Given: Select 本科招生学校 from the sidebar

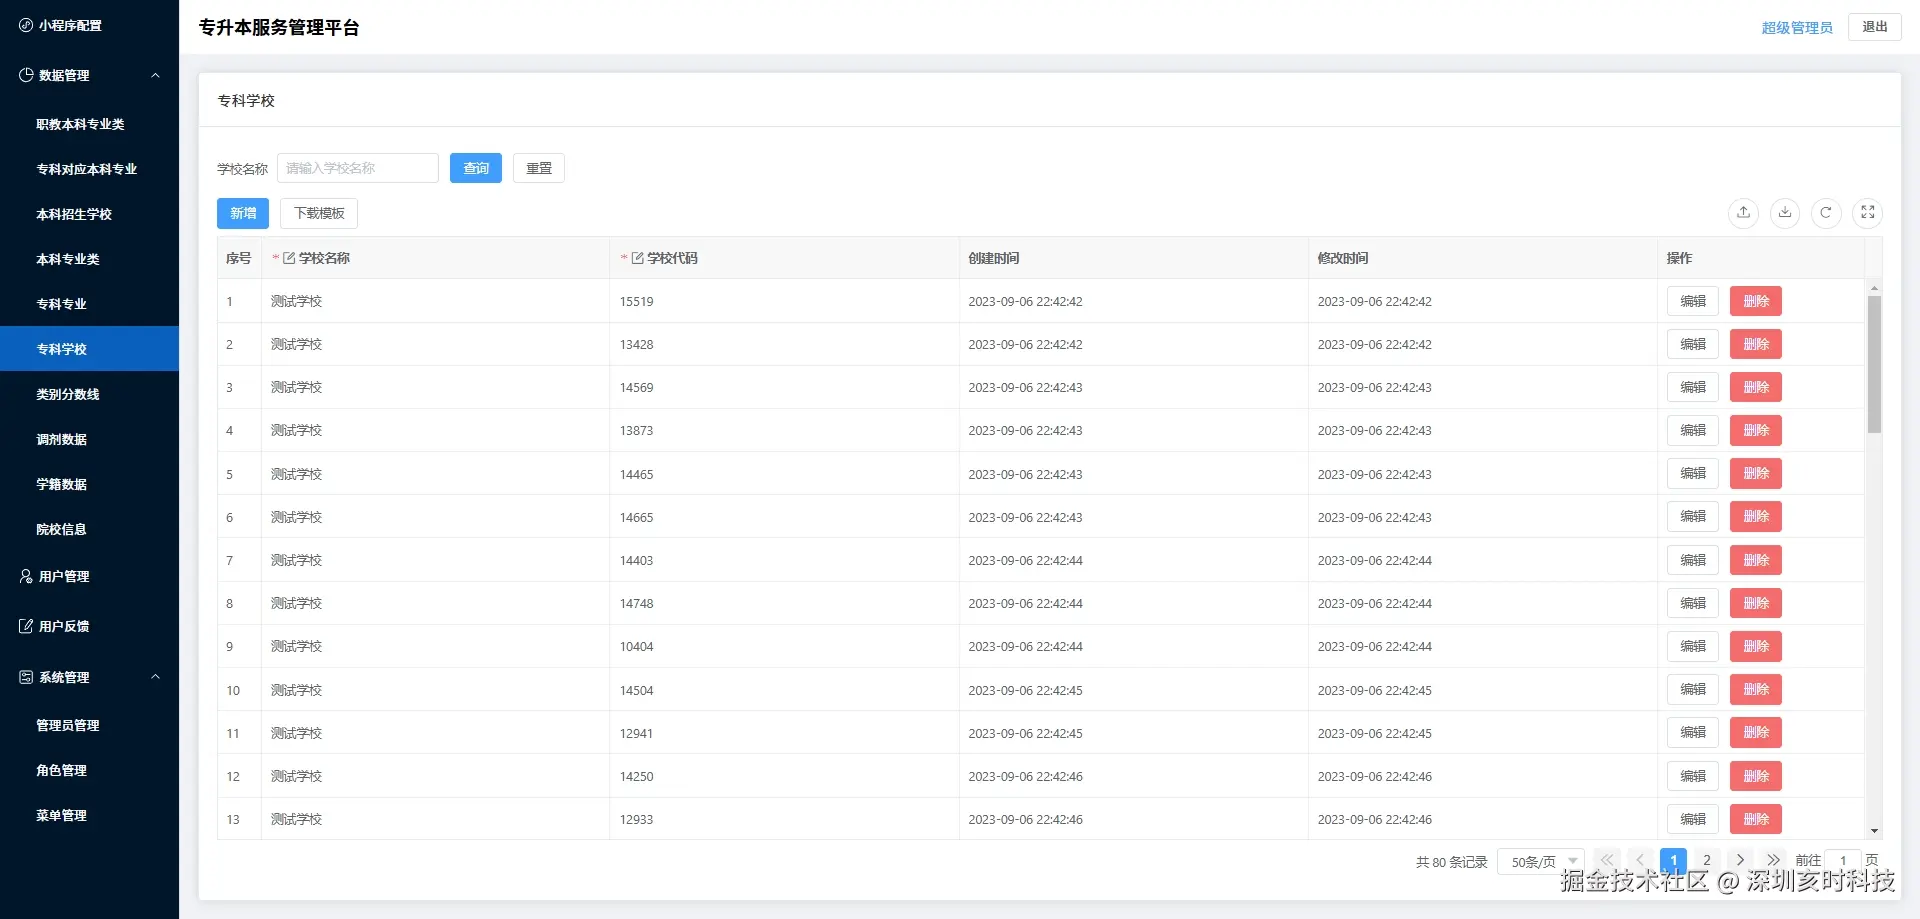Looking at the screenshot, I should (x=89, y=214).
